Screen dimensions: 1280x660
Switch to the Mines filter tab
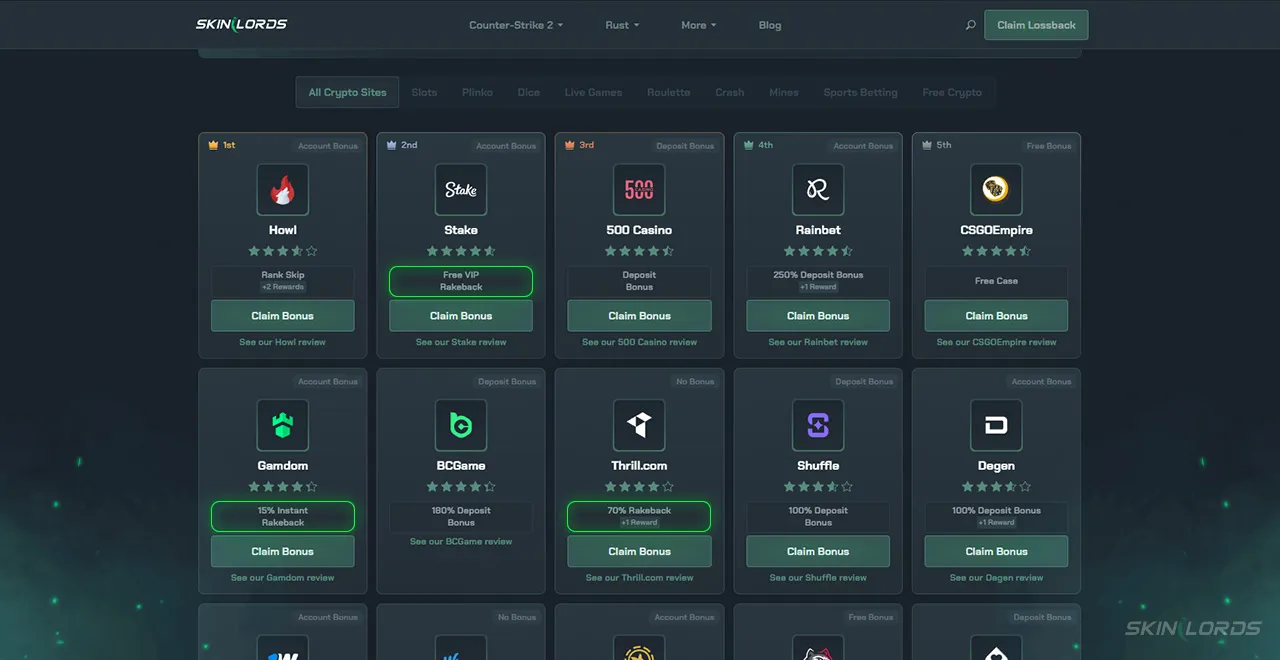click(x=784, y=92)
